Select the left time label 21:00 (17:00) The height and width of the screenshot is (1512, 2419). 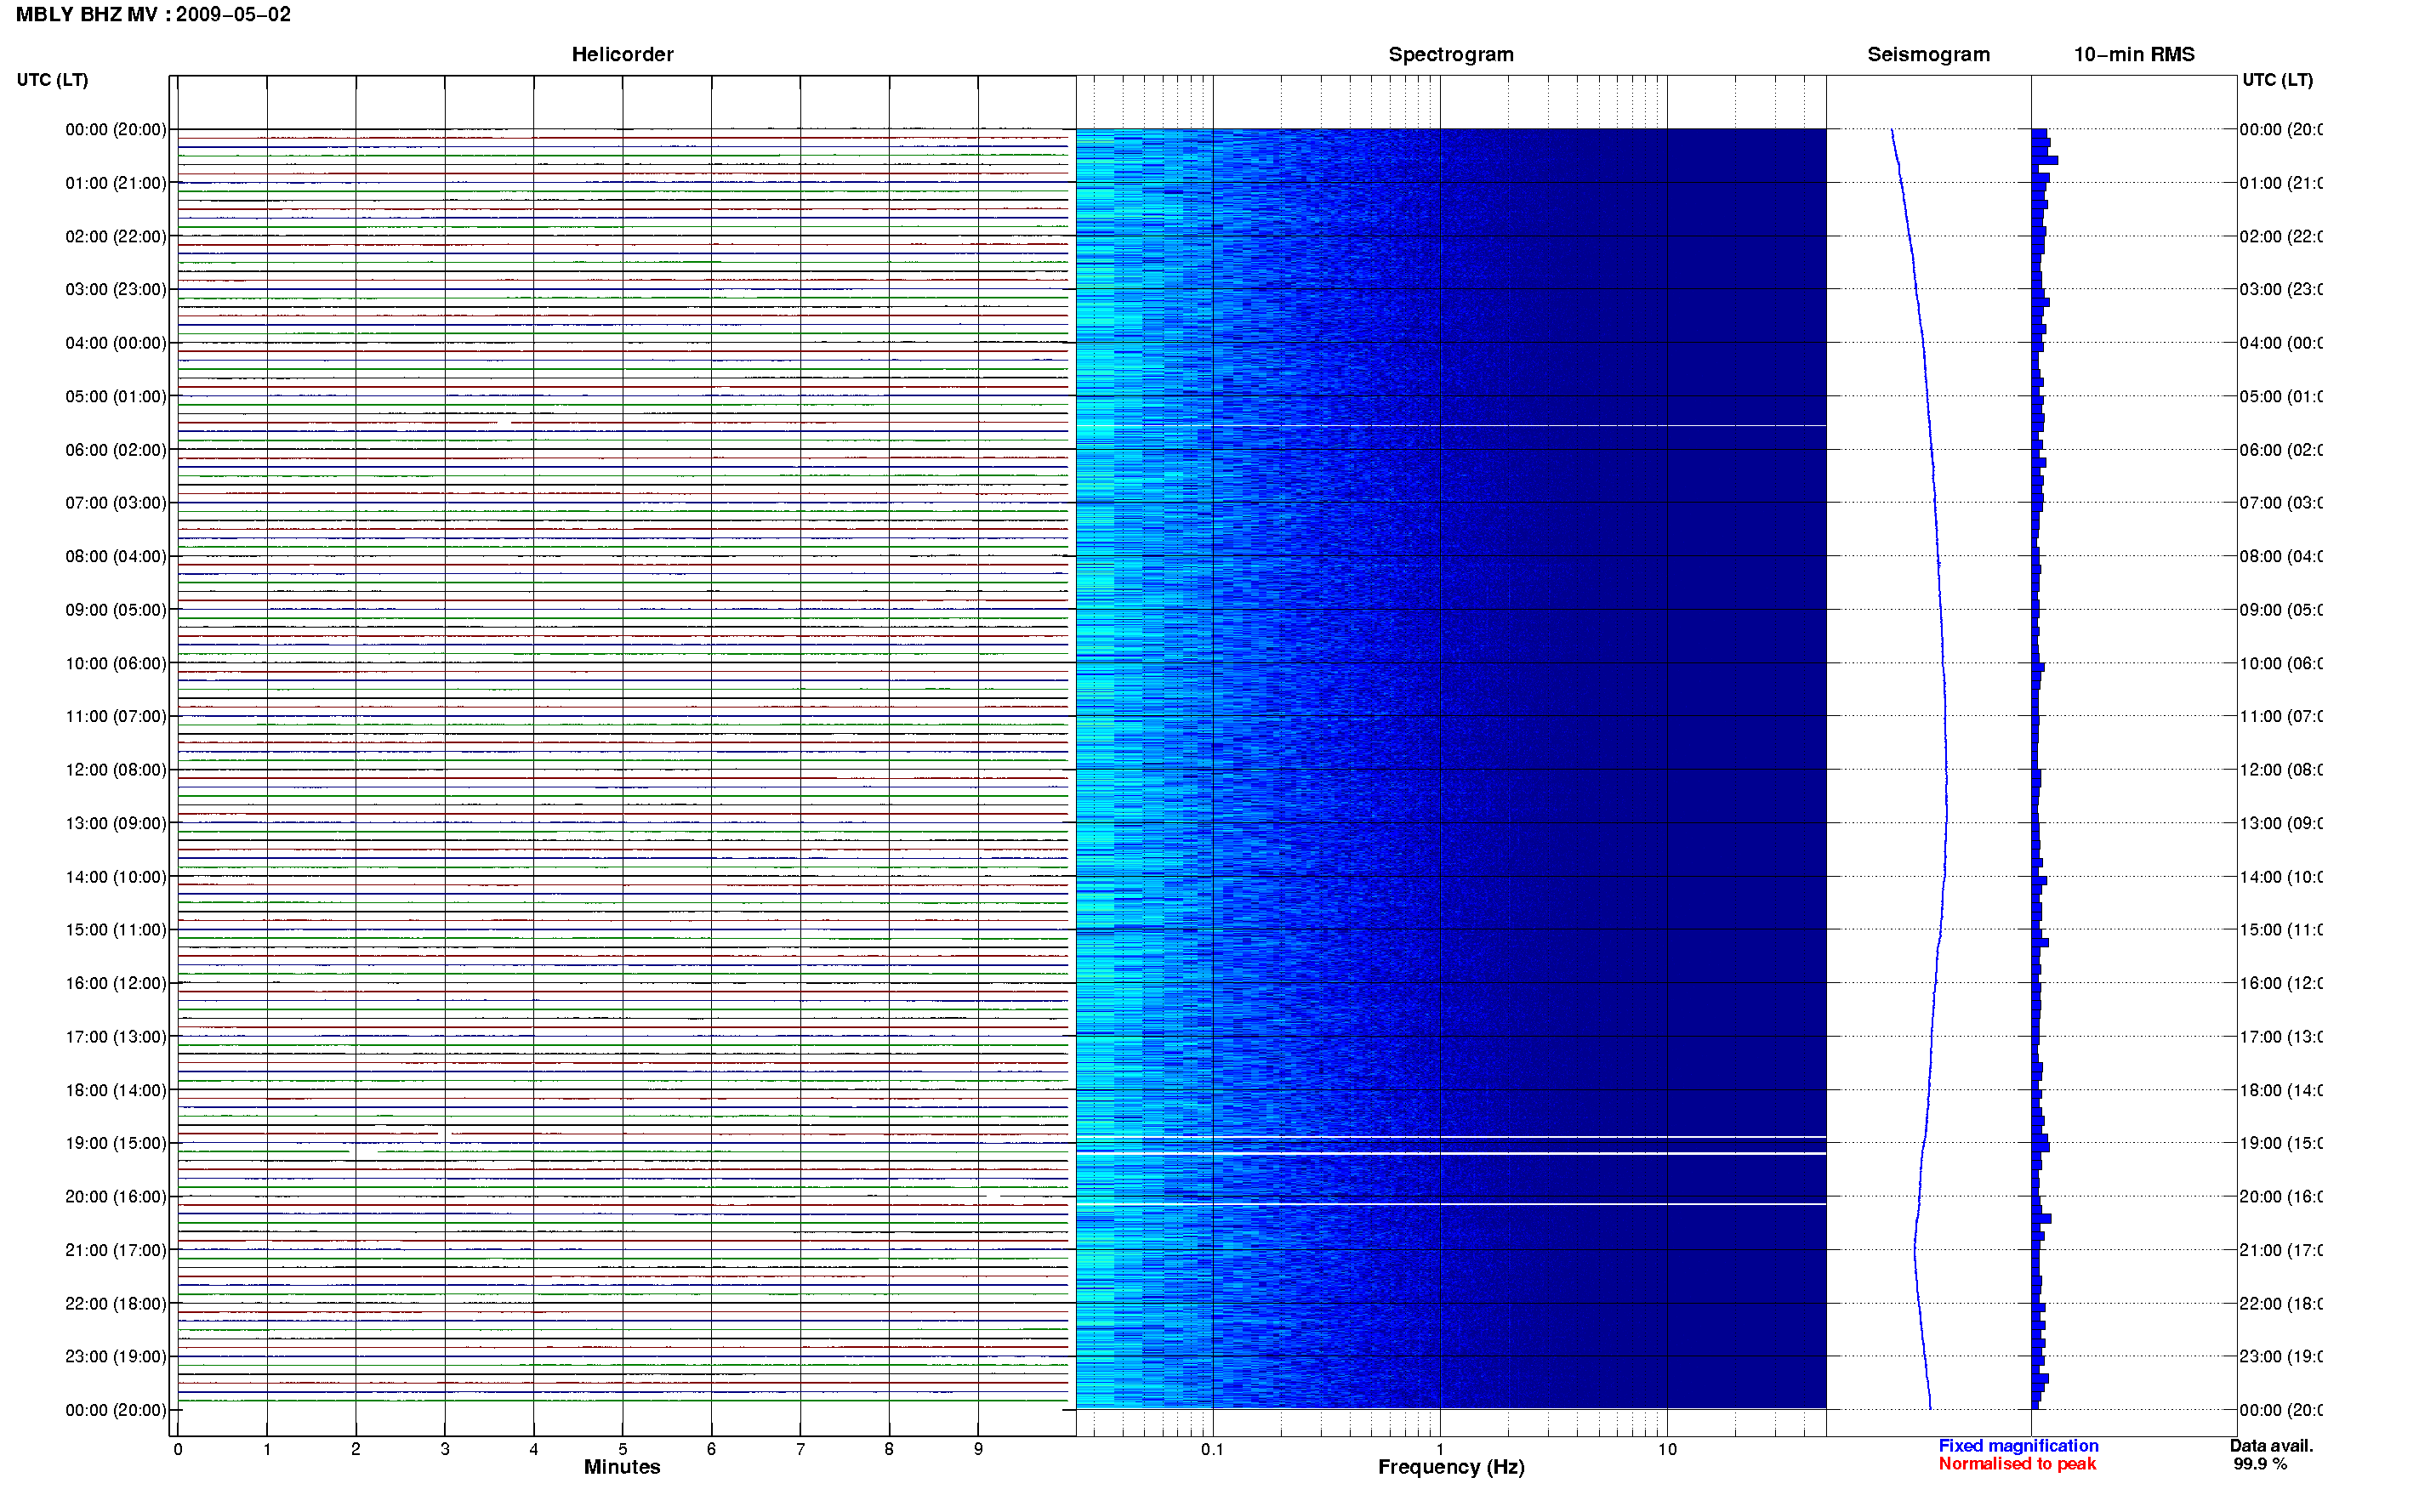(116, 1250)
